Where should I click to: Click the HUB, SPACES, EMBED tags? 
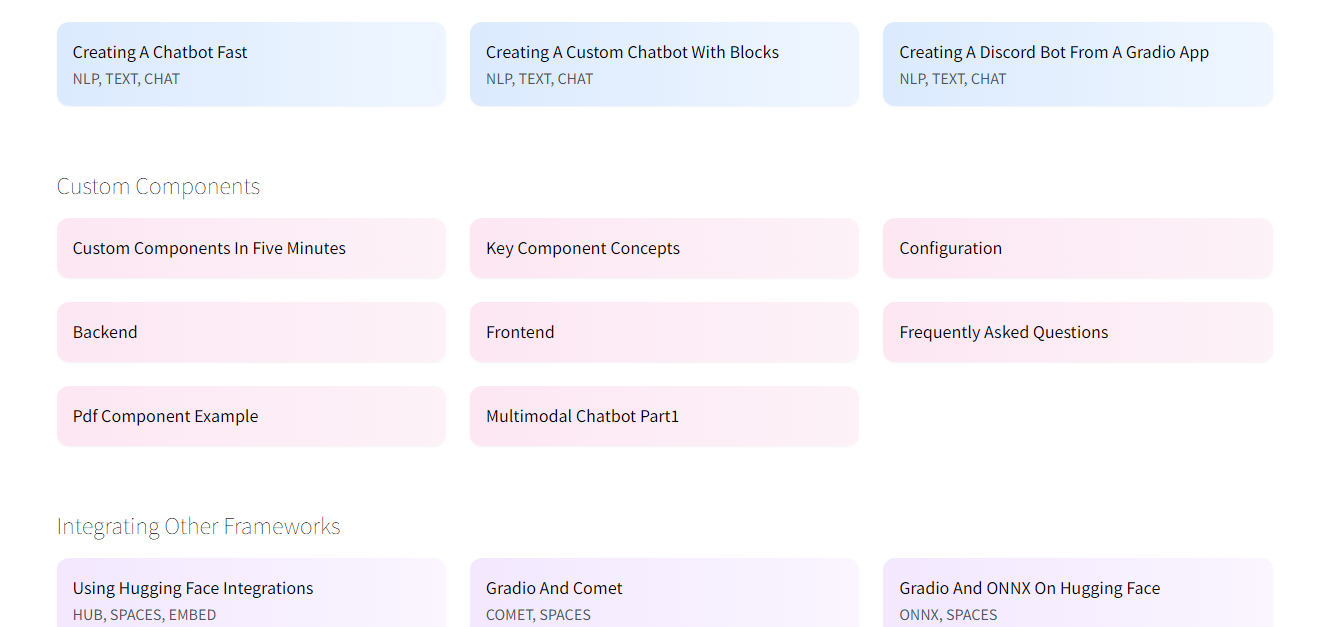pyautogui.click(x=144, y=615)
